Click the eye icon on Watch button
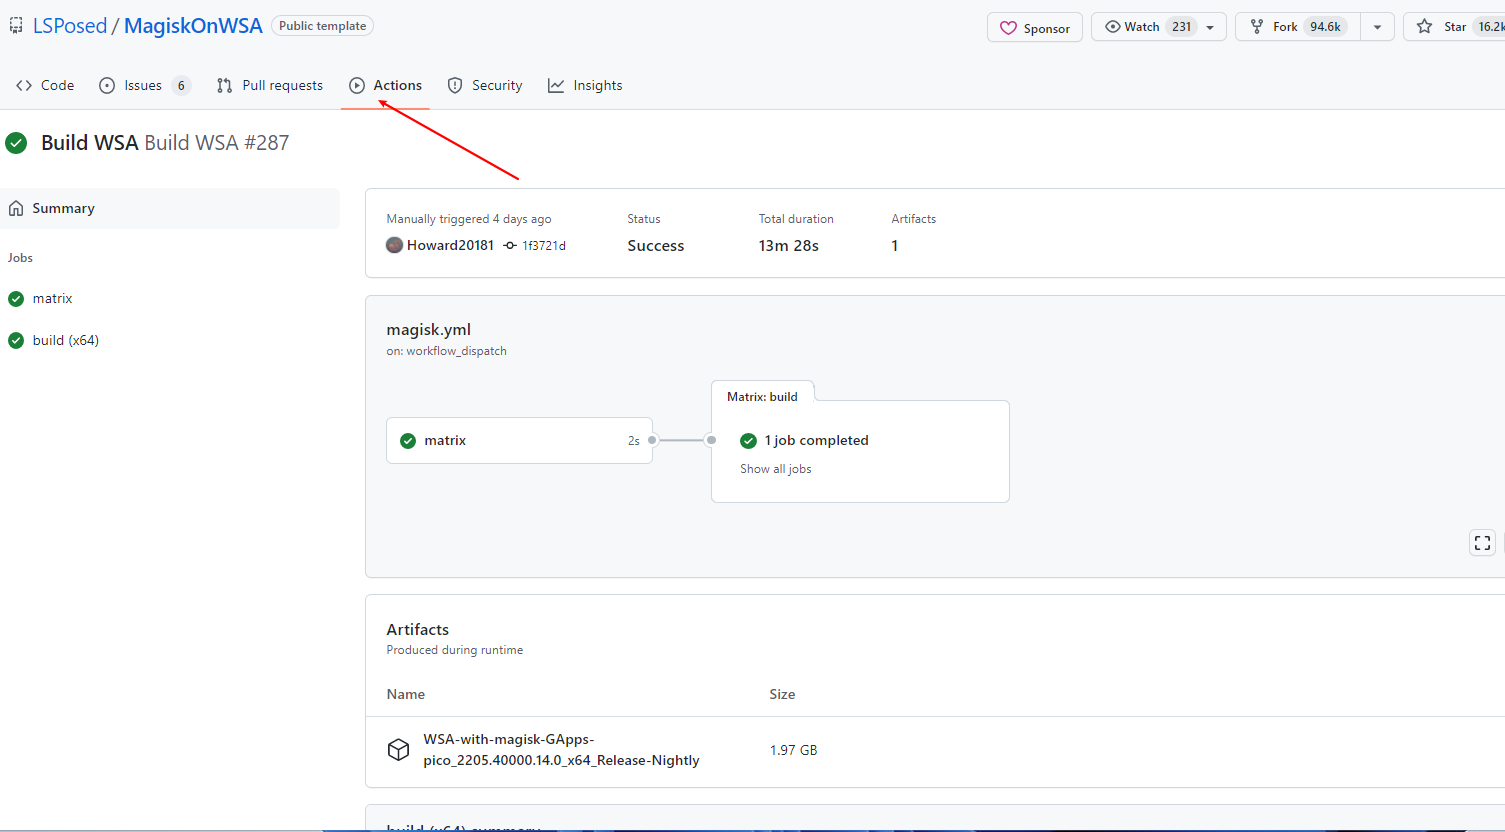The height and width of the screenshot is (832, 1505). 1112,27
